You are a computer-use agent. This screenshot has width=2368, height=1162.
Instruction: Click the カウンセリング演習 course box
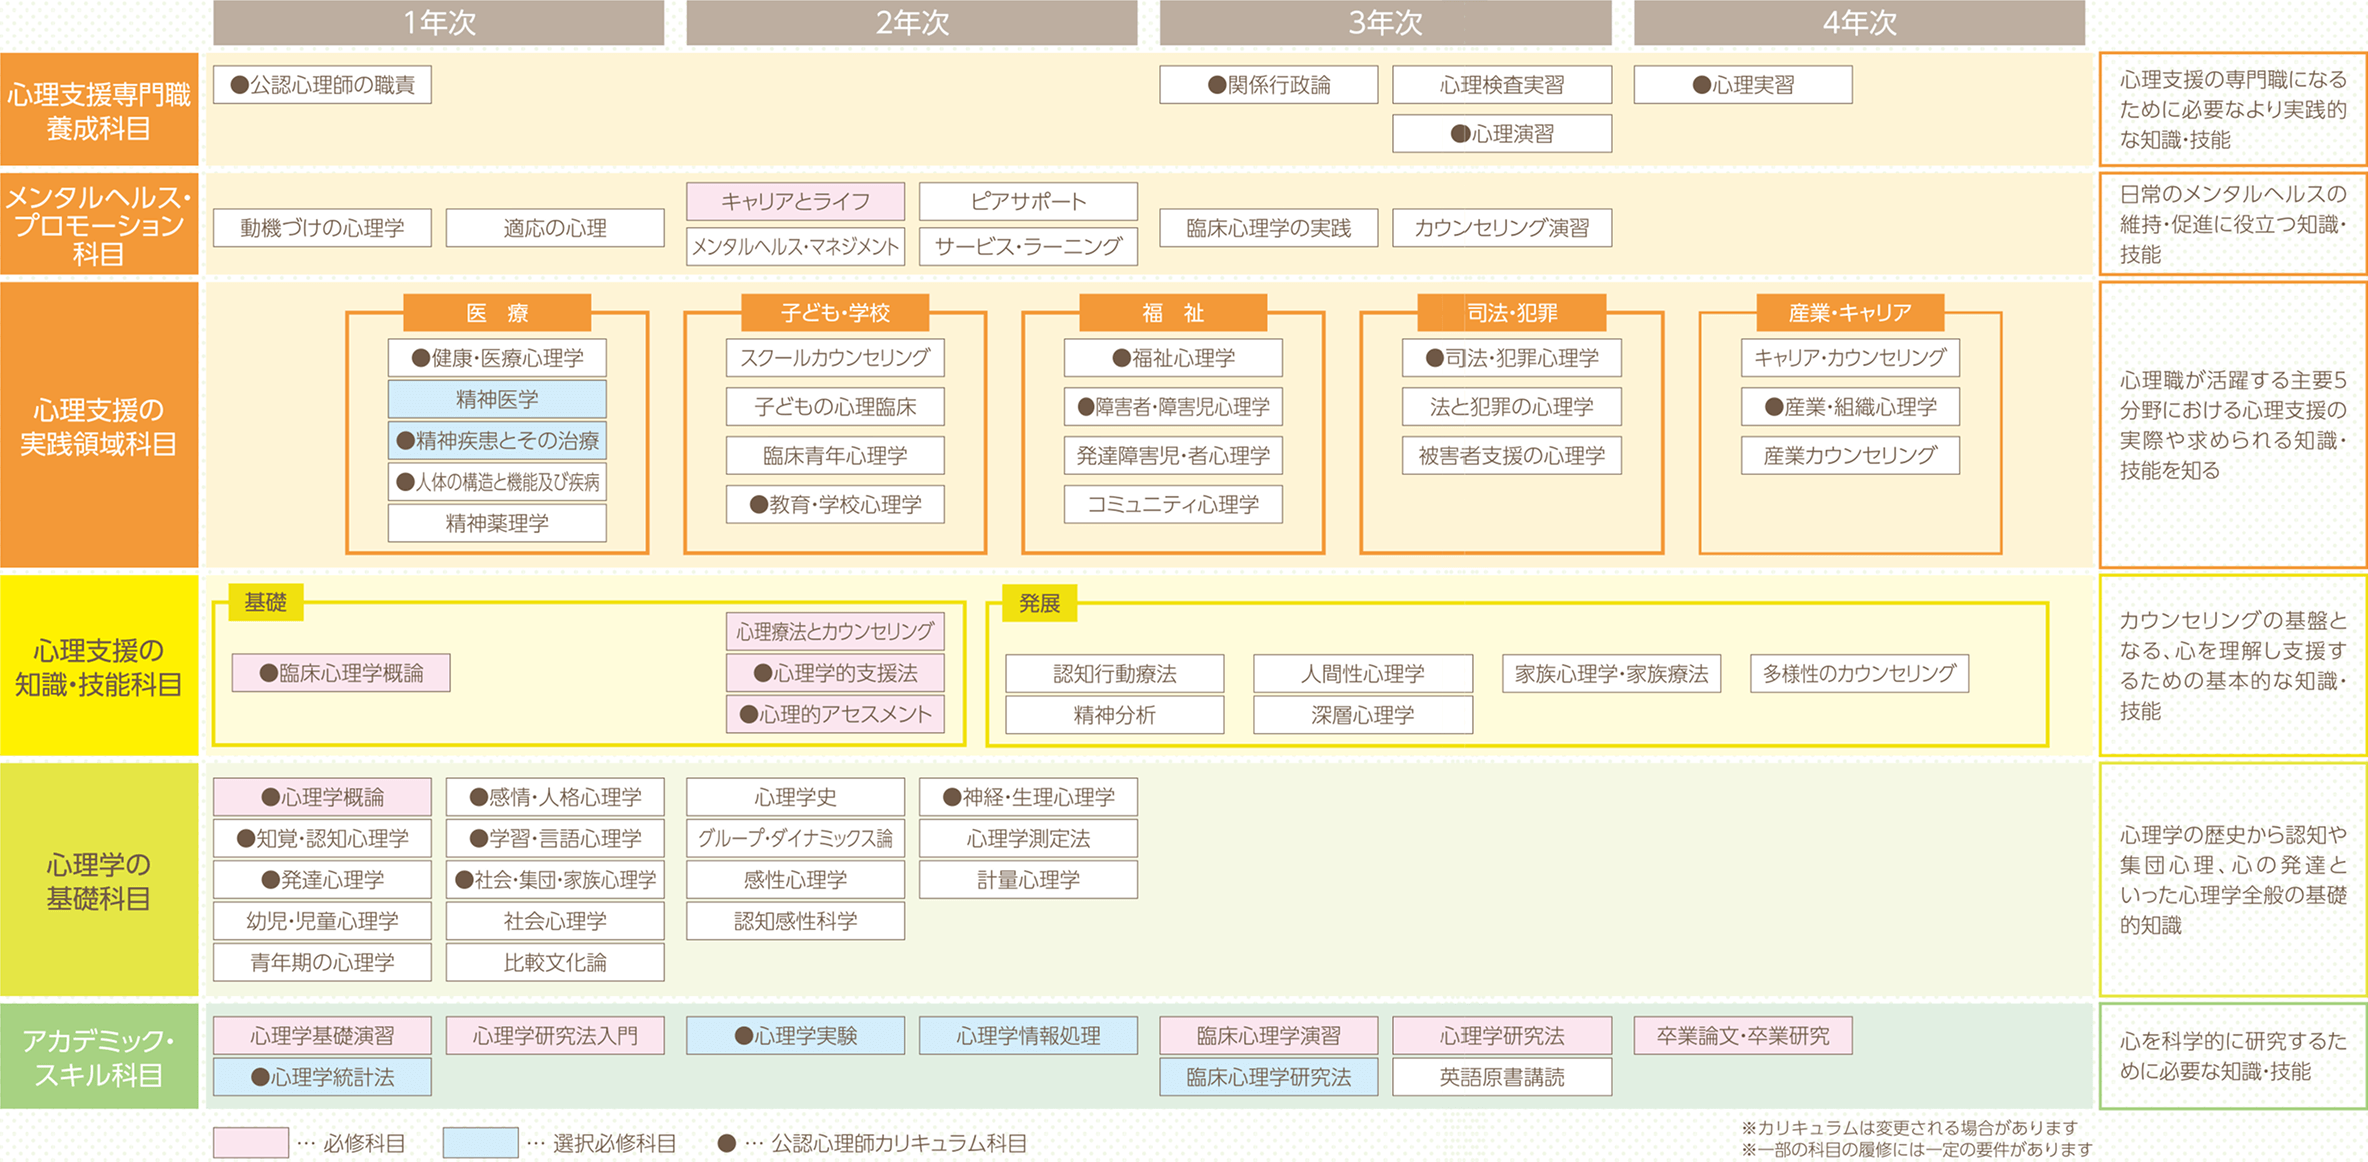click(x=1502, y=227)
